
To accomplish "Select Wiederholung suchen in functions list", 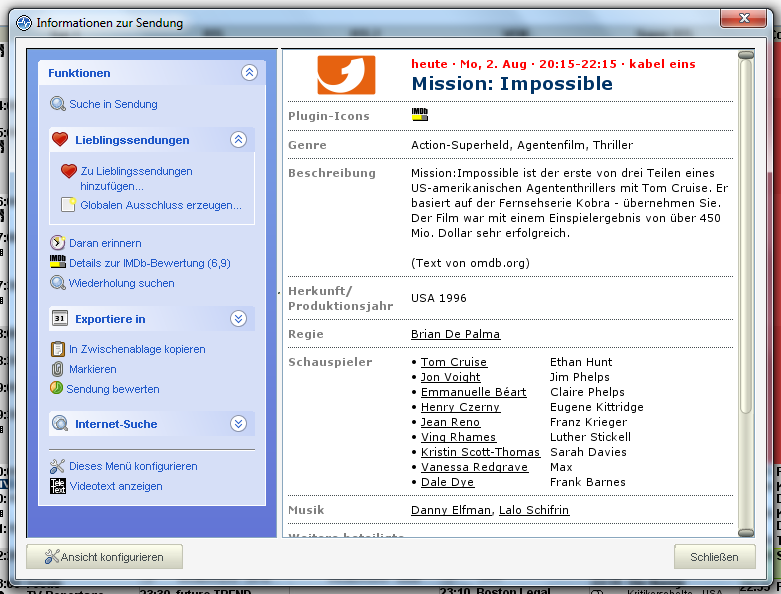I will [121, 283].
